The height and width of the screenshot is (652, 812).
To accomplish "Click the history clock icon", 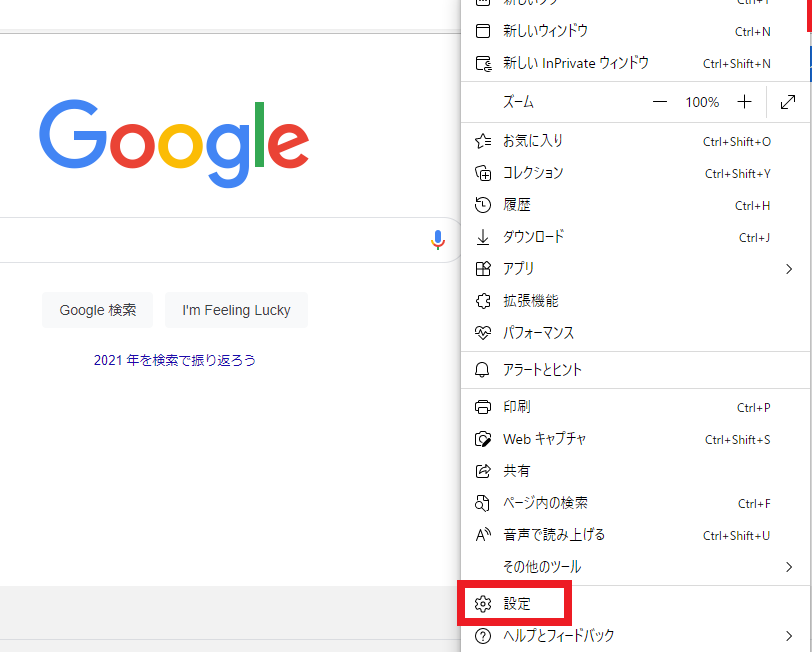I will coord(483,205).
